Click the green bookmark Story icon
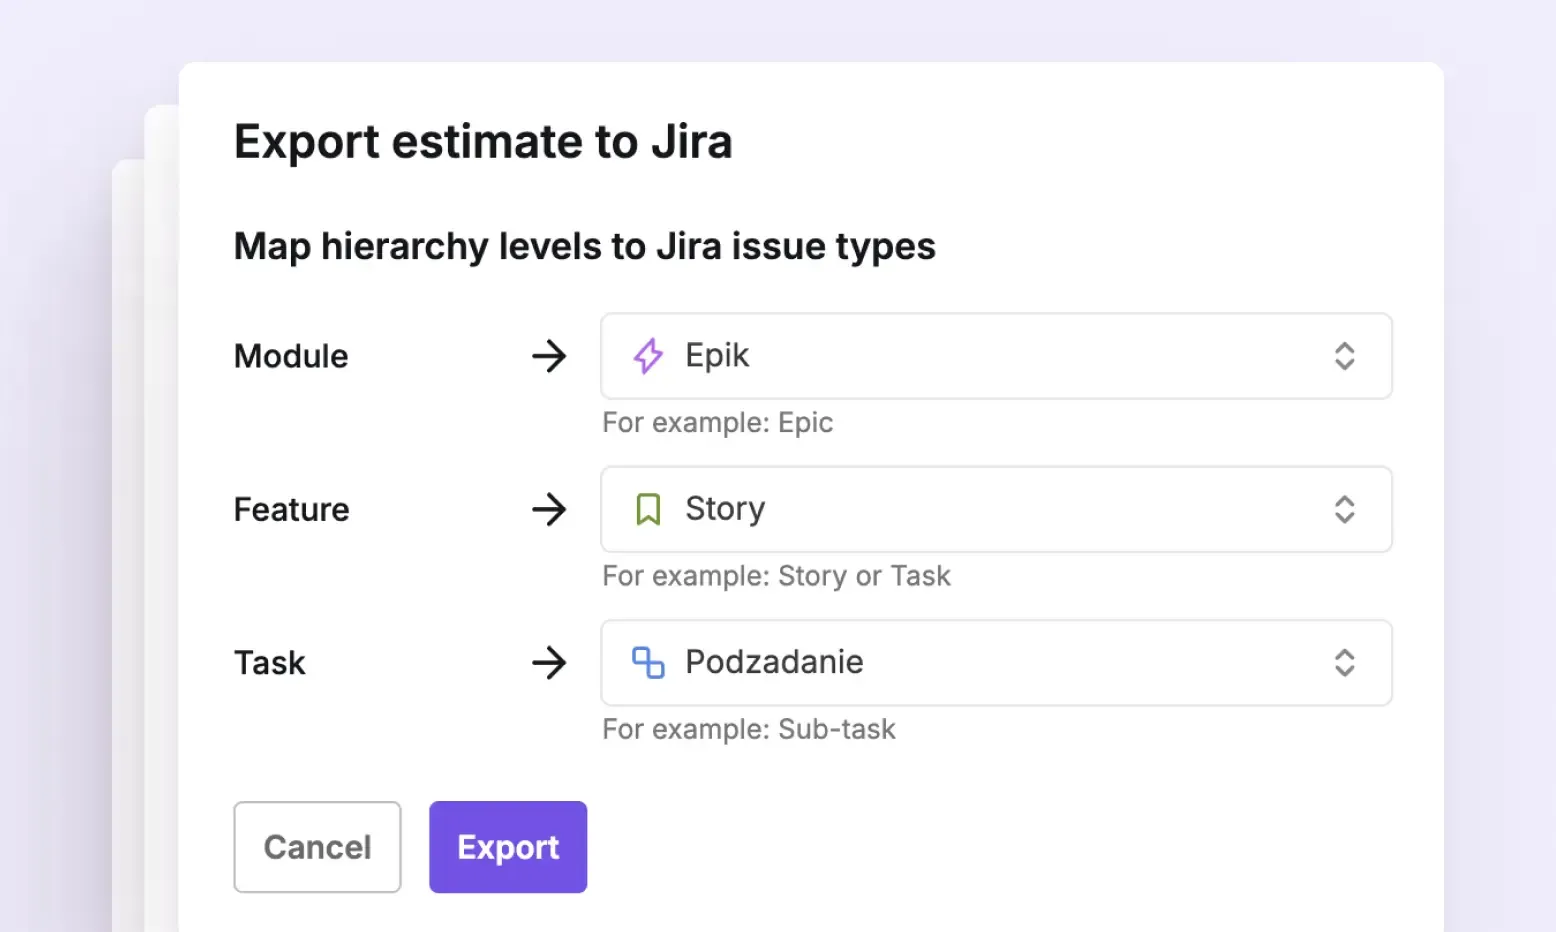 648,509
